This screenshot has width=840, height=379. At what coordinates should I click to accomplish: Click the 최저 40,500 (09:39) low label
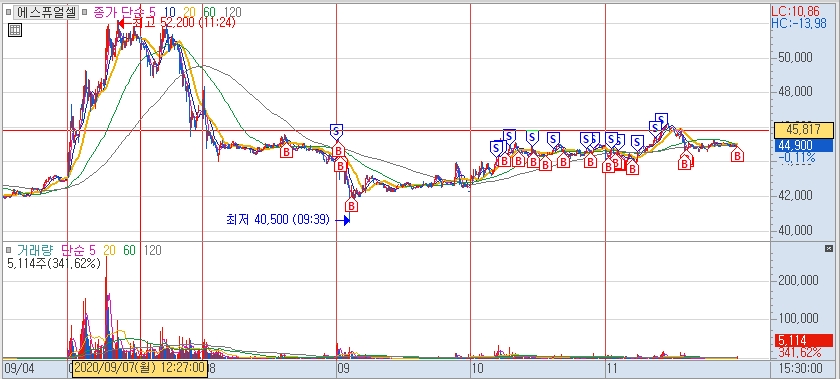[x=278, y=220]
